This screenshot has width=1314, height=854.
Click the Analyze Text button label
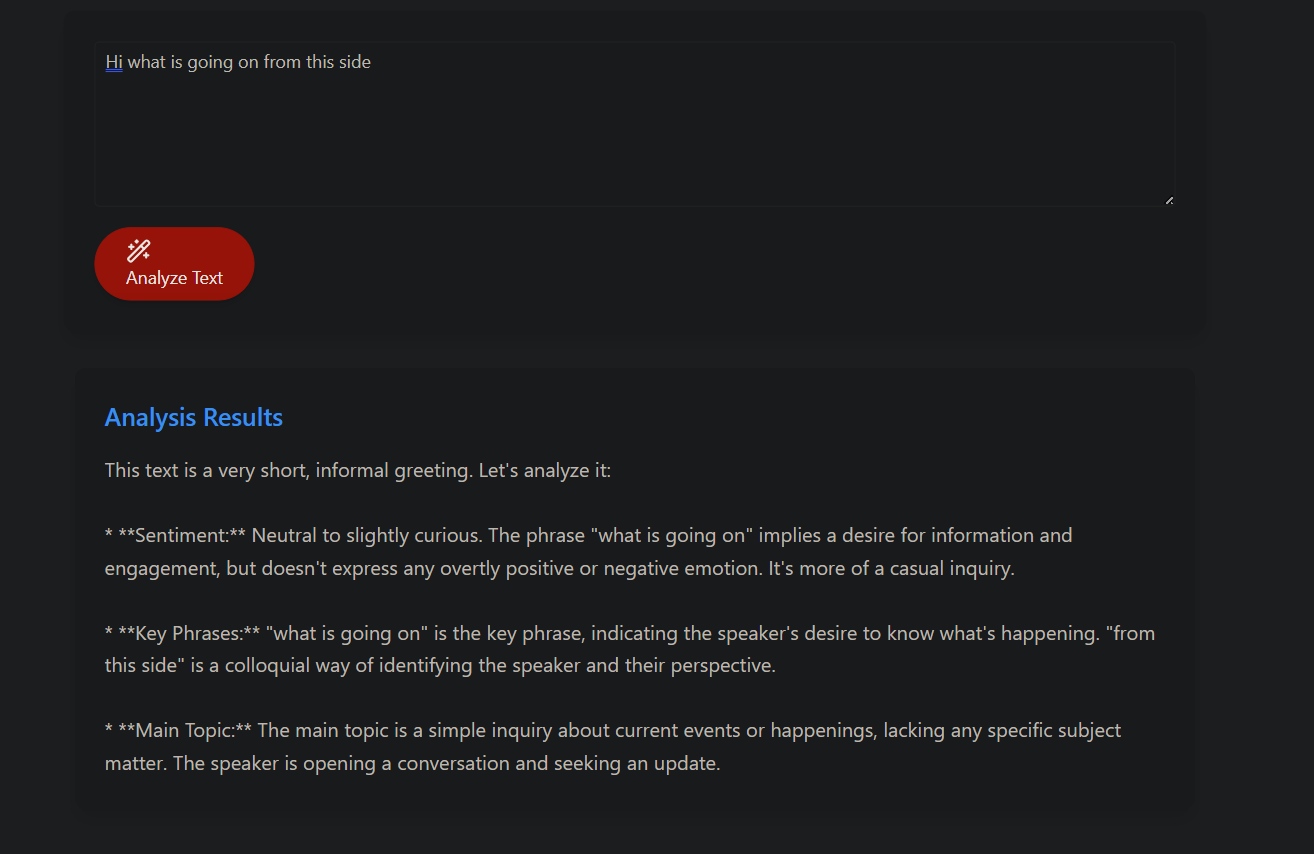pos(174,278)
